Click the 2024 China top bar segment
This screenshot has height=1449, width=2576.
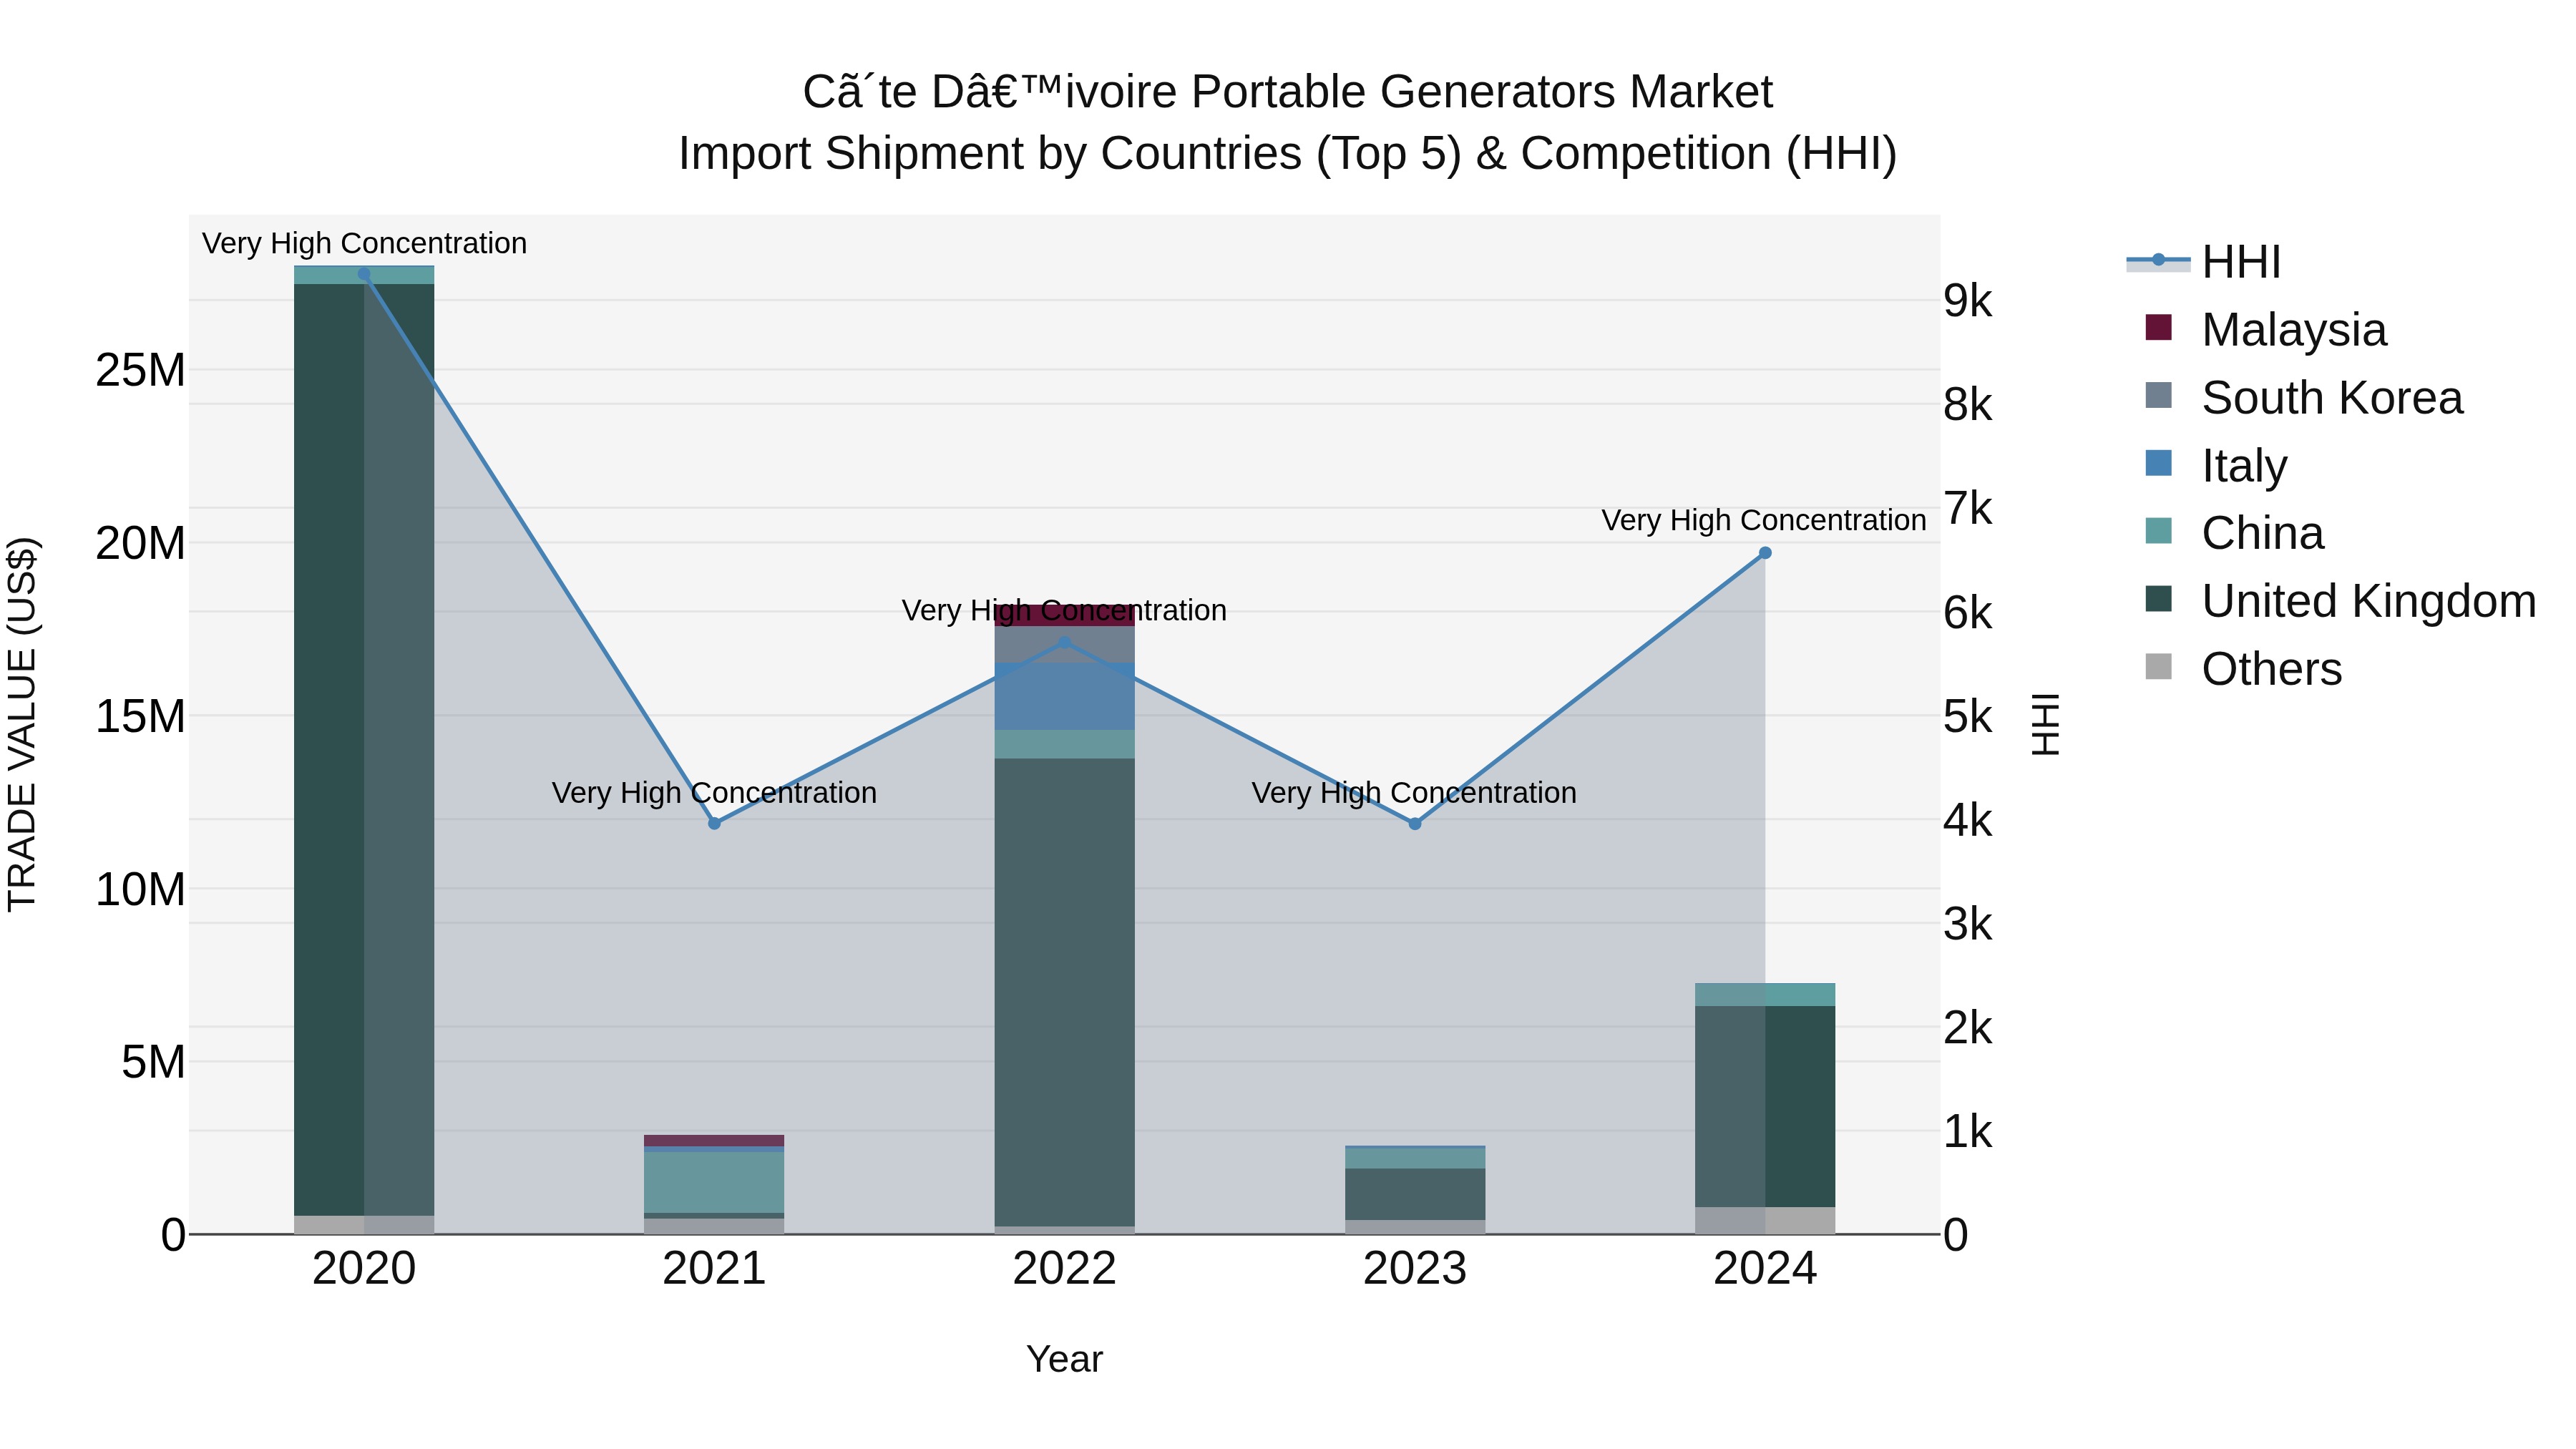[x=1765, y=994]
